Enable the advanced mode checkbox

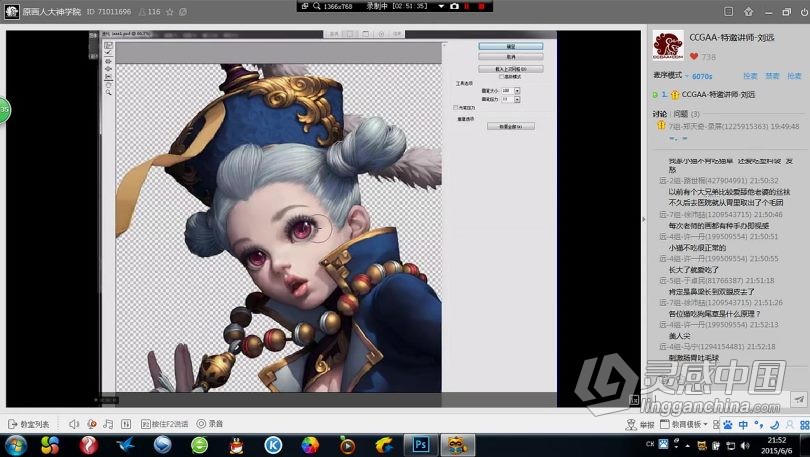(x=501, y=76)
